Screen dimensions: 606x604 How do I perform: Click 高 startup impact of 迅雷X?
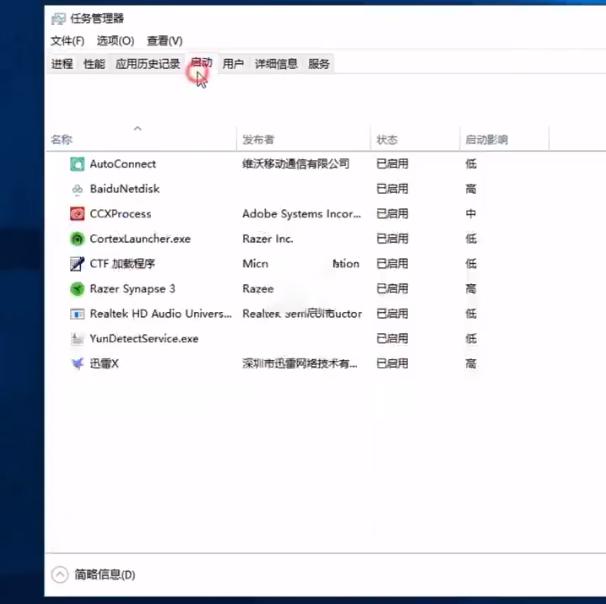[471, 363]
